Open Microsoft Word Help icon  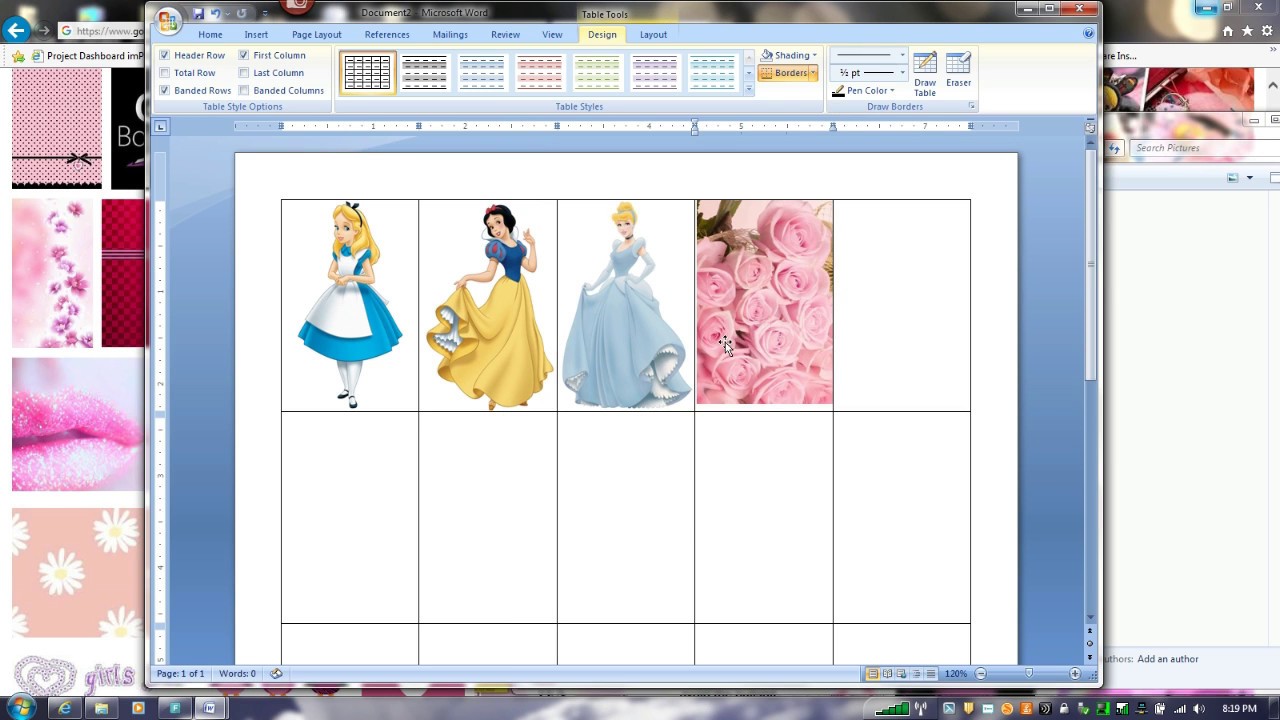(1089, 34)
